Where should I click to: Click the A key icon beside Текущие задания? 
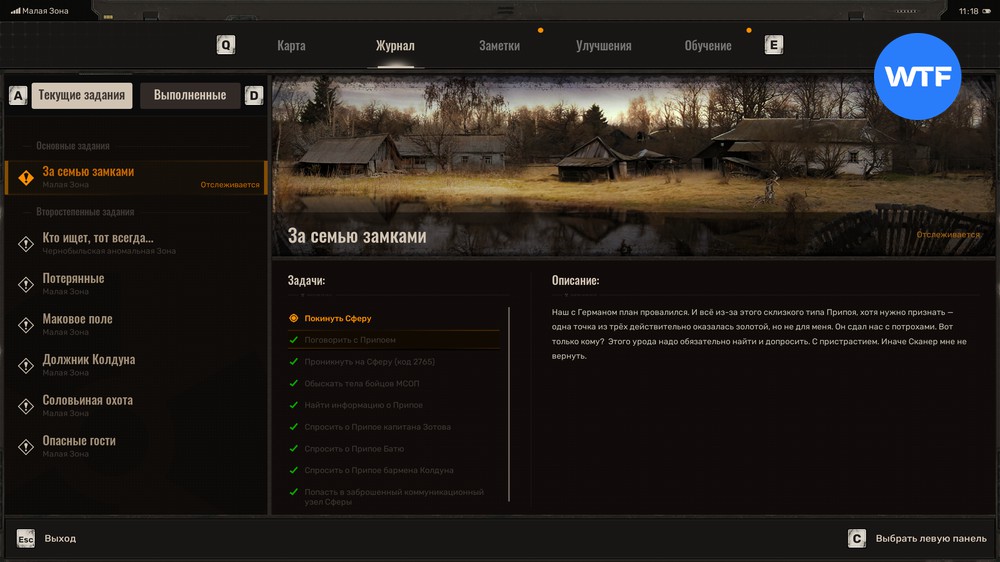[x=17, y=96]
